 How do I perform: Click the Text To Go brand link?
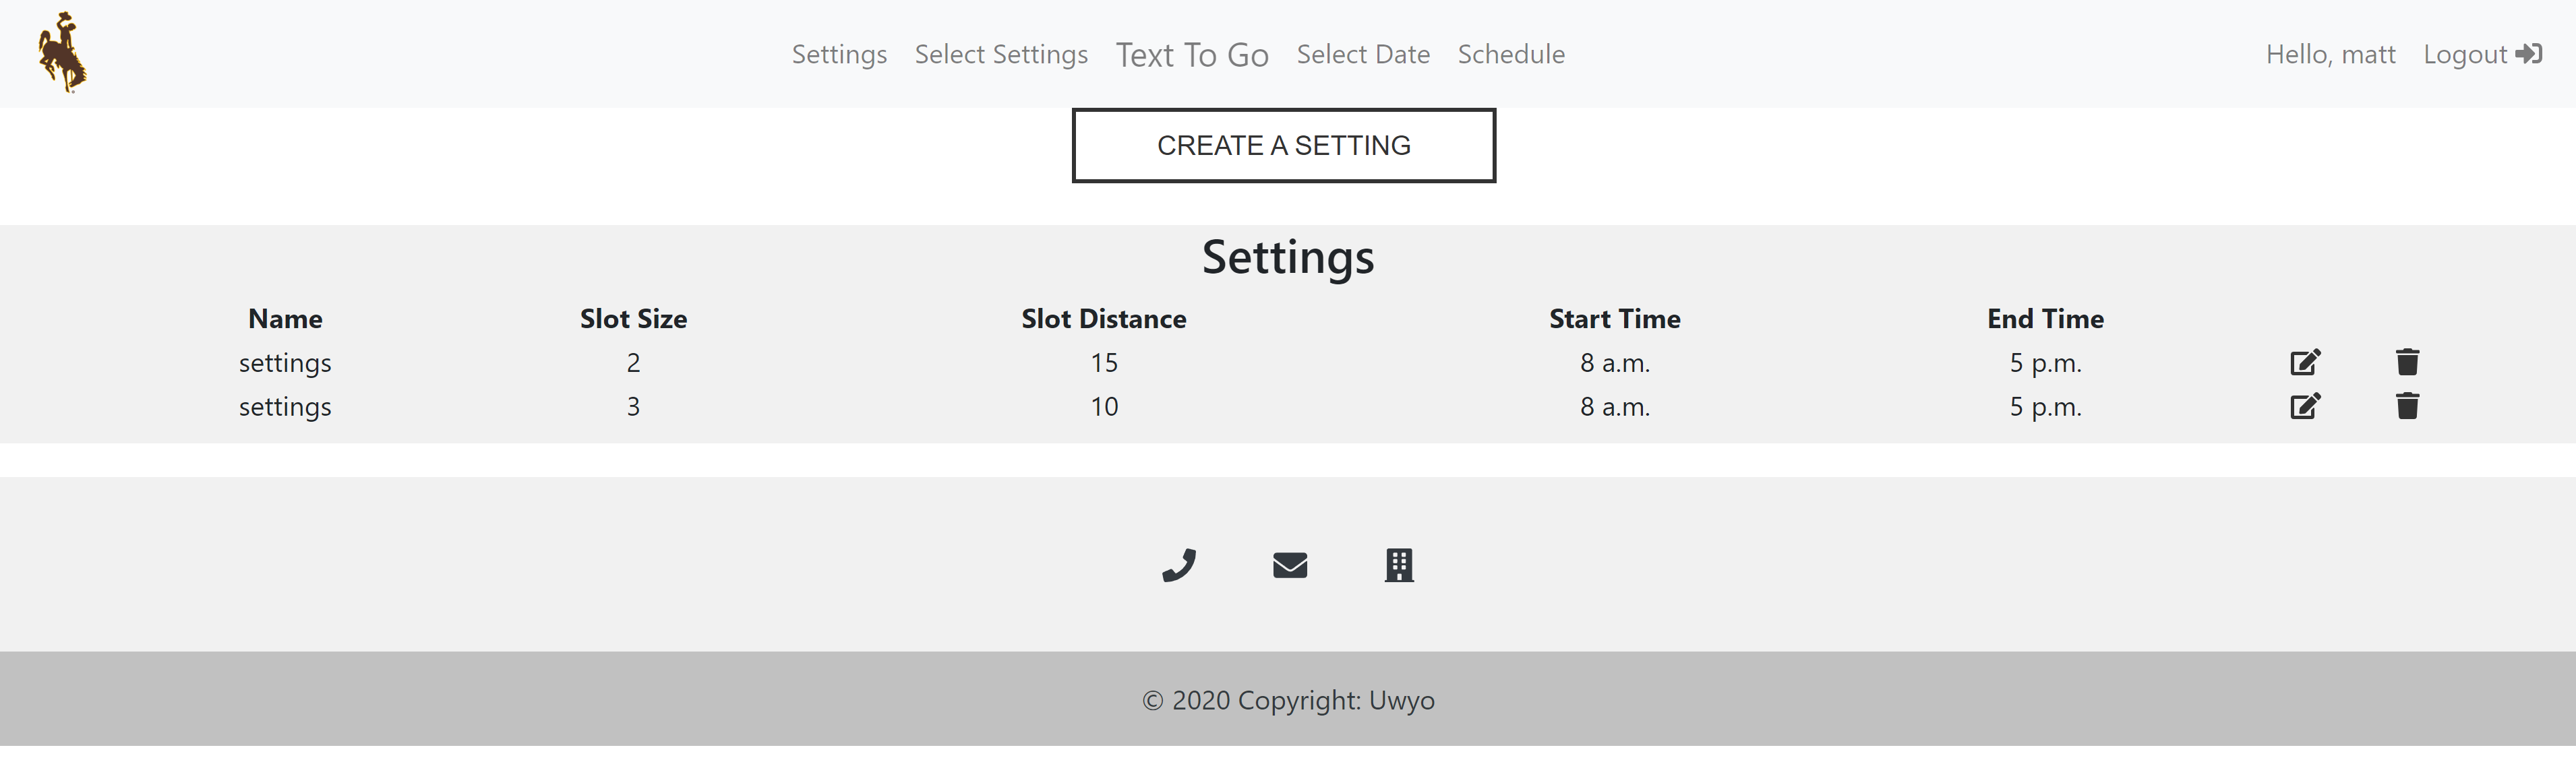coord(1192,54)
